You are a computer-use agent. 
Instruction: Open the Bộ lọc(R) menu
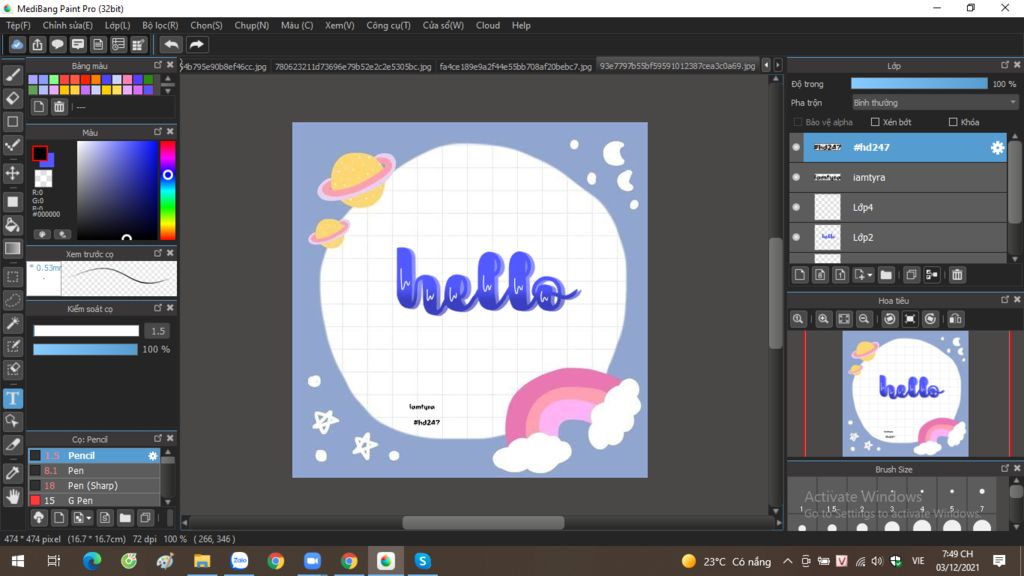(x=160, y=25)
